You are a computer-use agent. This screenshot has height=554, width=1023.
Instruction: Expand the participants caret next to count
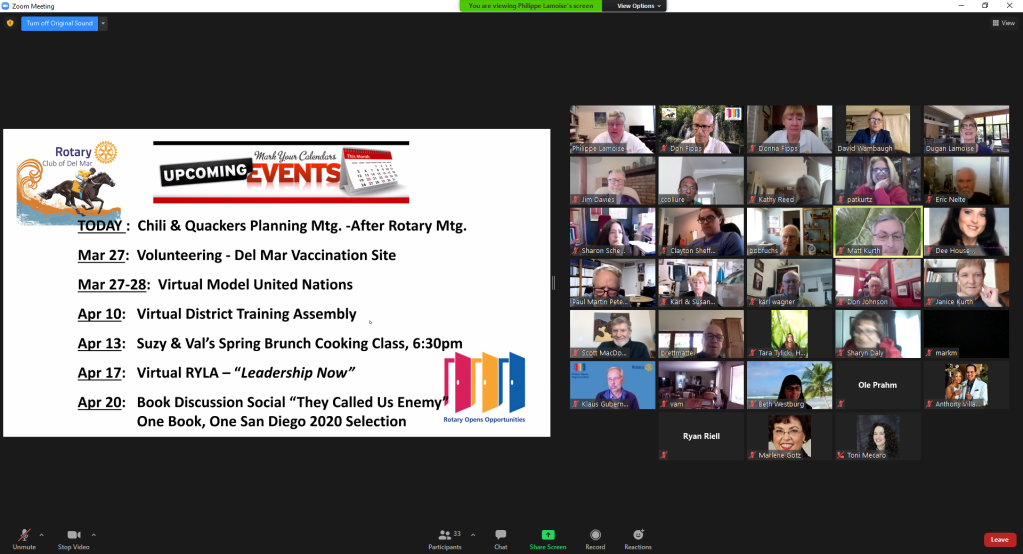[473, 534]
